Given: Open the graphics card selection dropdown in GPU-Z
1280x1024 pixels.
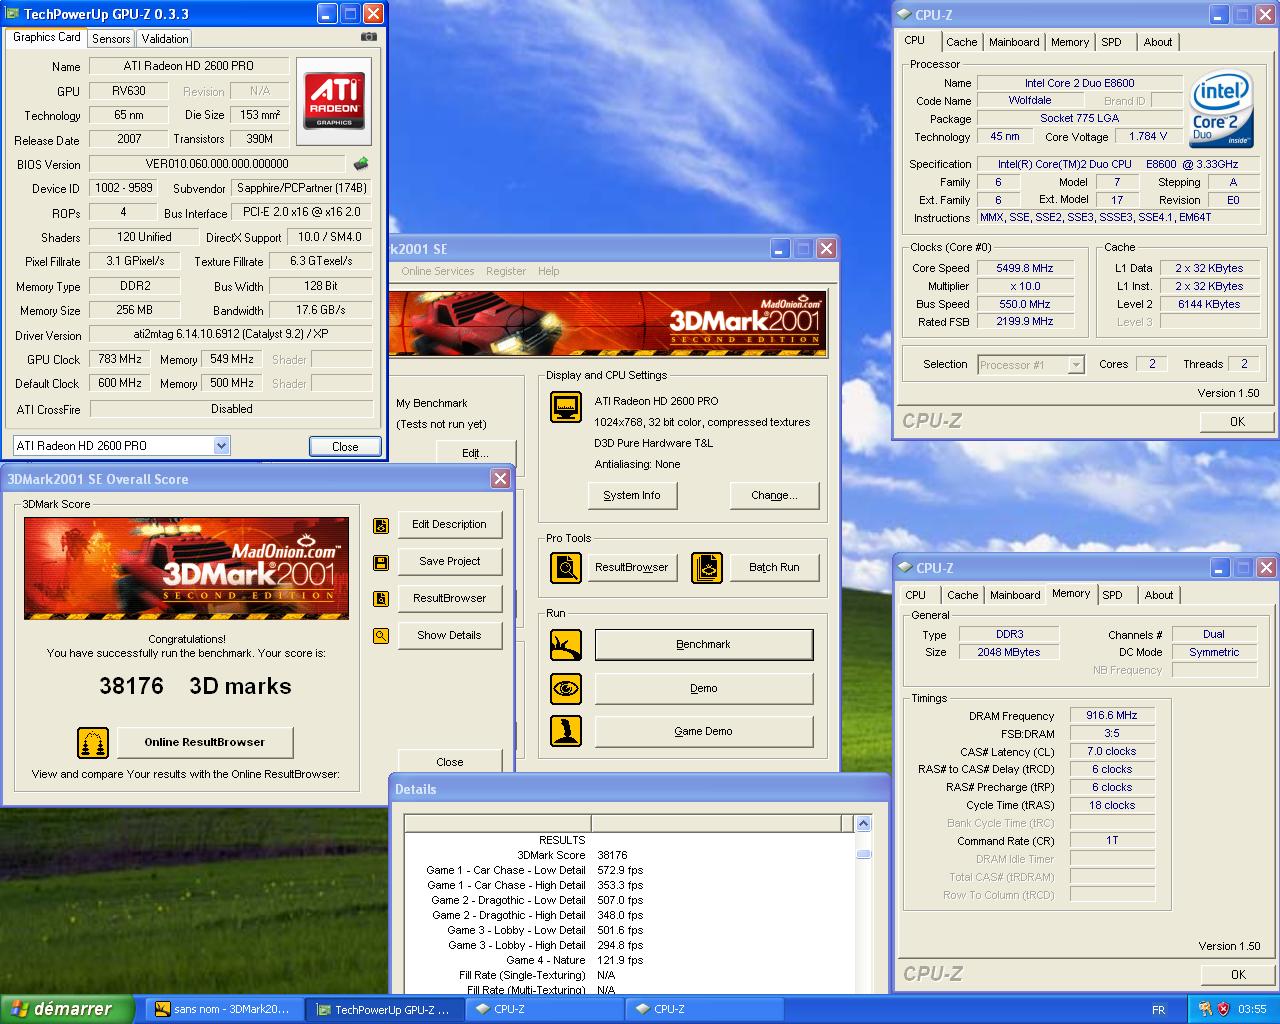Looking at the screenshot, I should pos(221,446).
